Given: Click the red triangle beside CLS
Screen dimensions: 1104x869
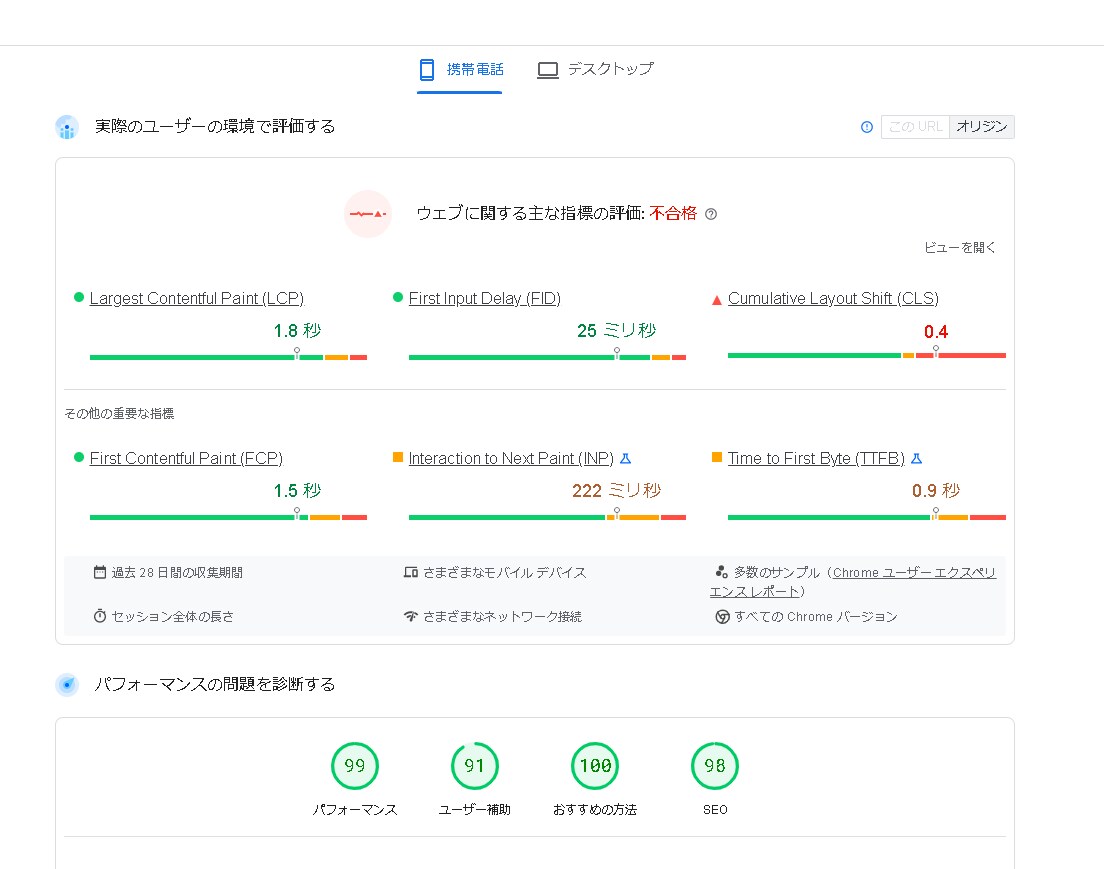Looking at the screenshot, I should [x=717, y=300].
